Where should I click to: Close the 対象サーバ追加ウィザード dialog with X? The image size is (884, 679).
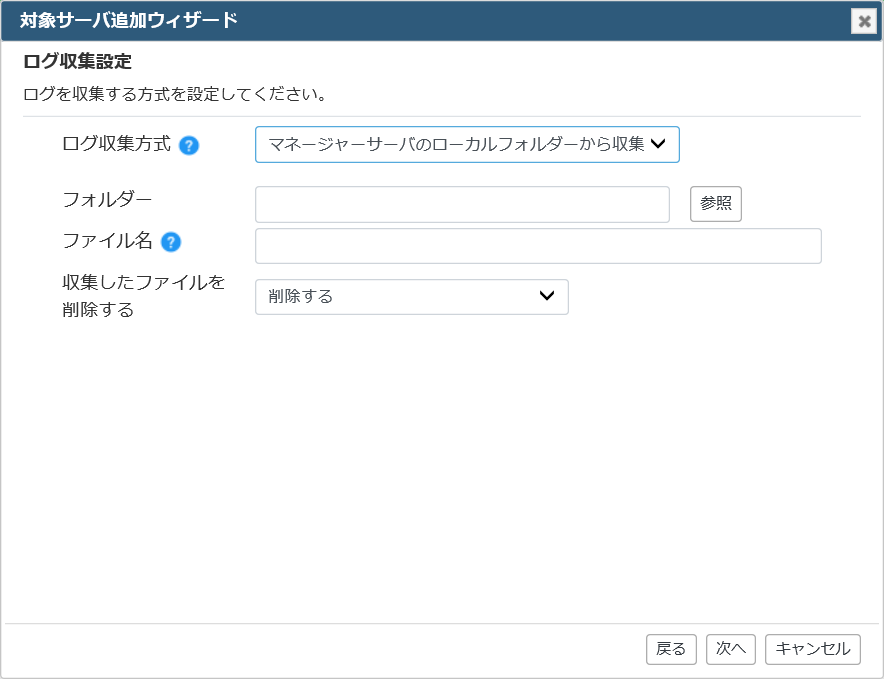[864, 21]
